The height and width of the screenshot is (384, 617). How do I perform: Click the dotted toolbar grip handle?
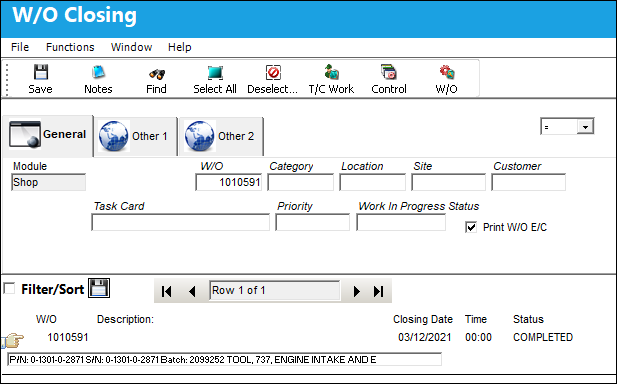7,79
